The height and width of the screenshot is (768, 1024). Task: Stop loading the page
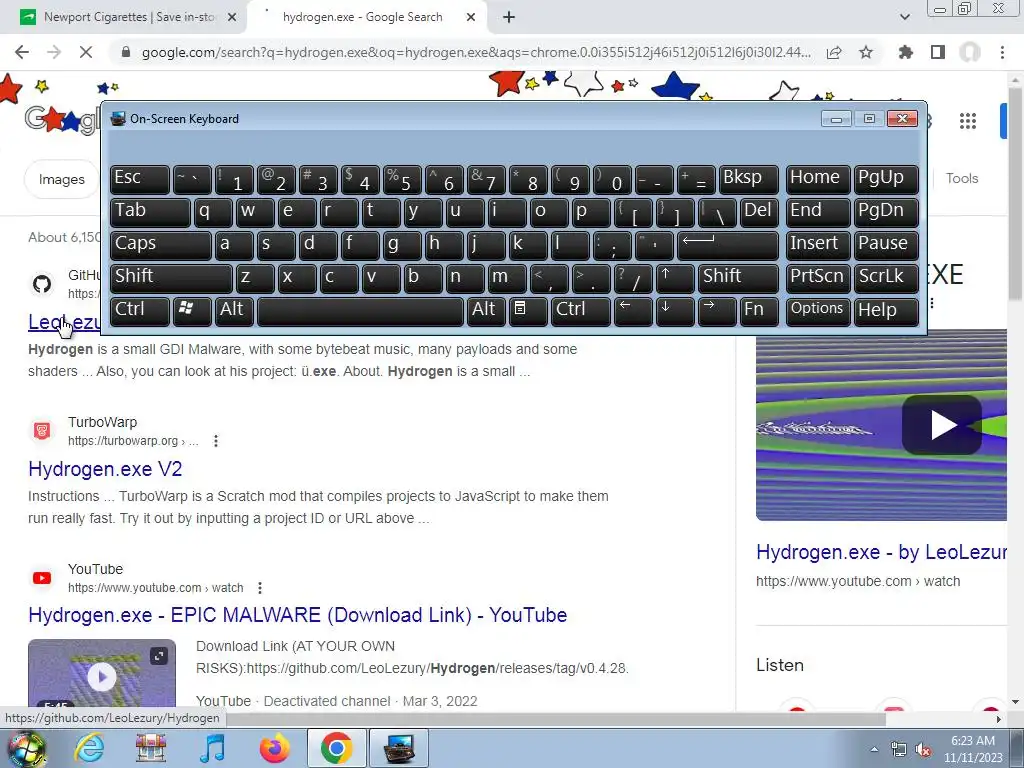click(x=86, y=52)
